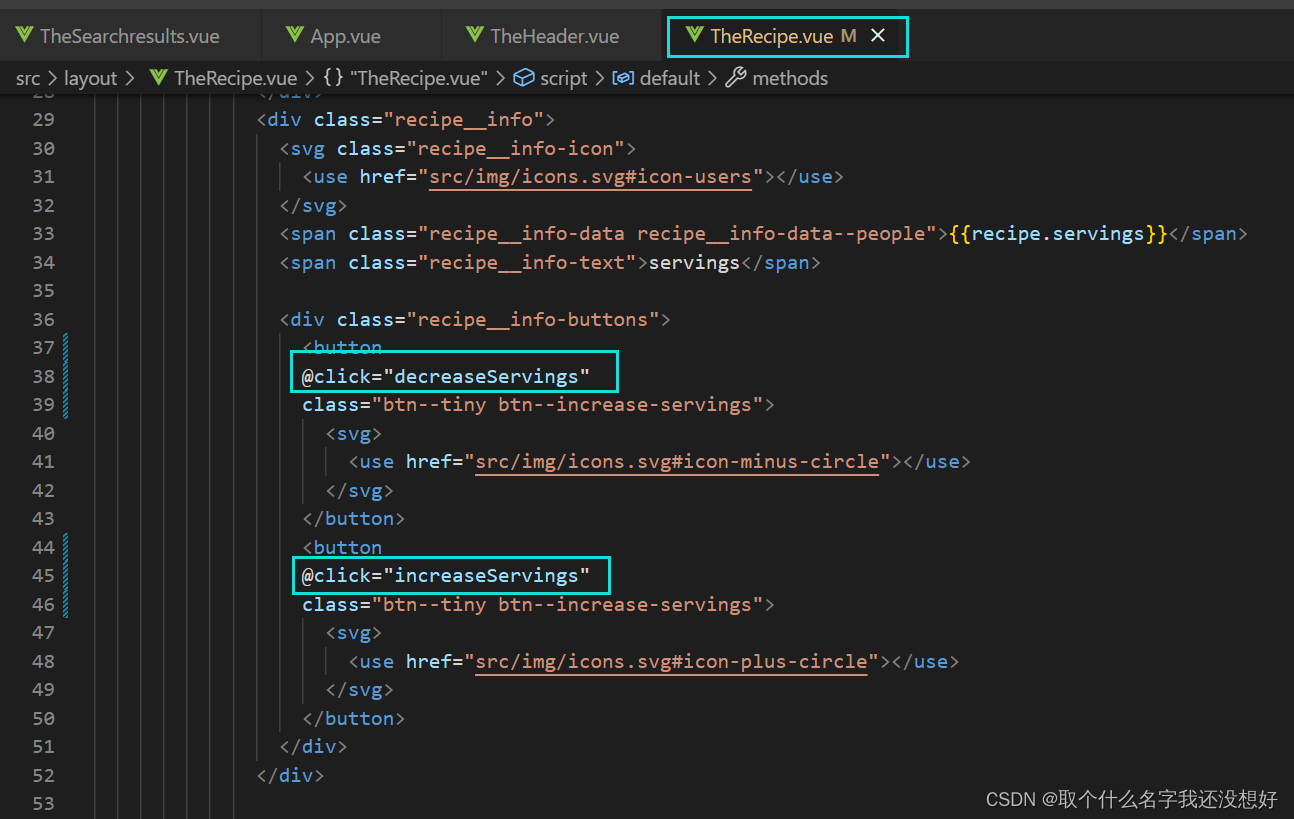Screen dimensions: 1294x819
Task: Click "decreaseServings" handler text
Action: (486, 377)
